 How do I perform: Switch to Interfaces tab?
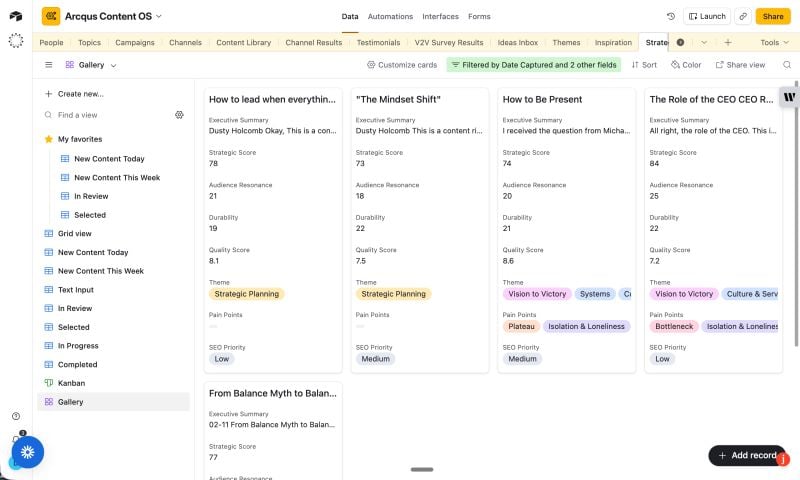(x=440, y=16)
